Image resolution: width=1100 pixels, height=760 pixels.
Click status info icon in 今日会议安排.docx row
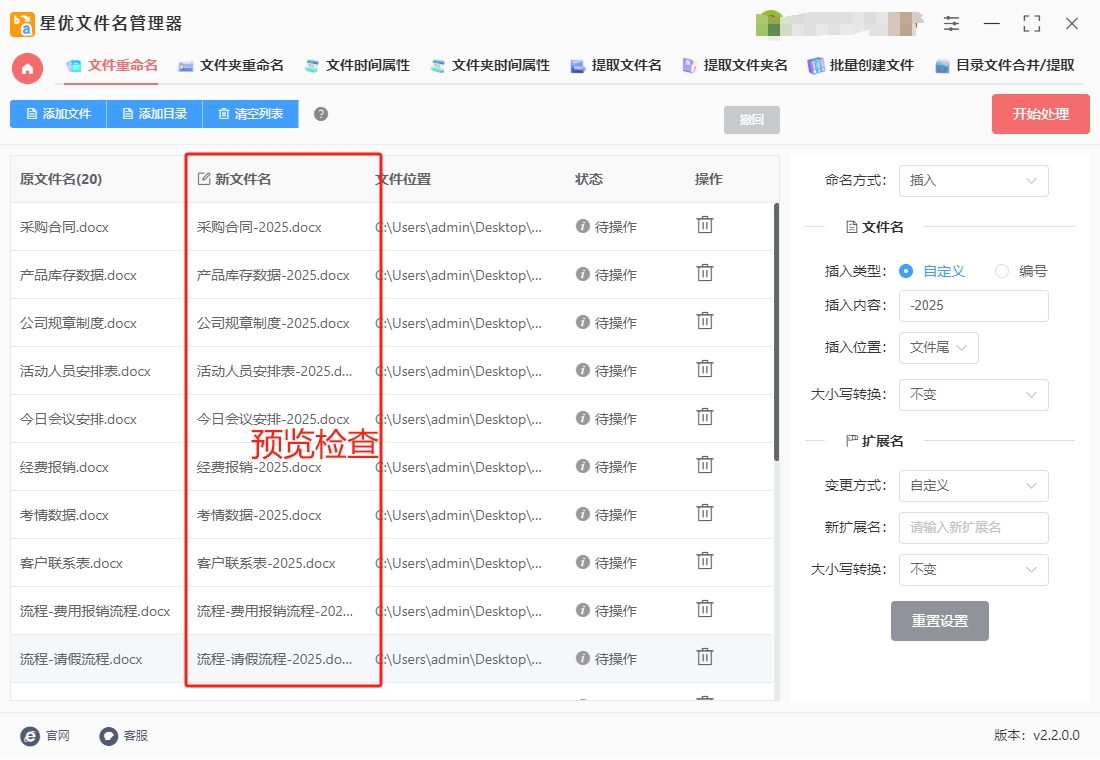582,418
